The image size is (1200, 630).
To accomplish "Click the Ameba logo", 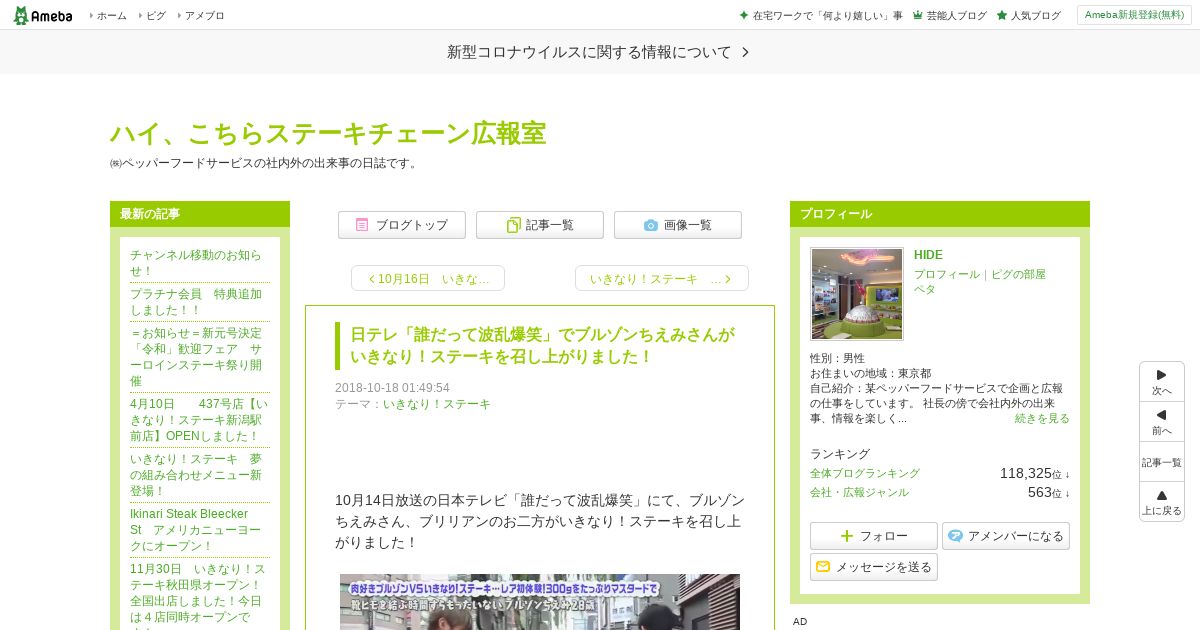I will point(42,15).
